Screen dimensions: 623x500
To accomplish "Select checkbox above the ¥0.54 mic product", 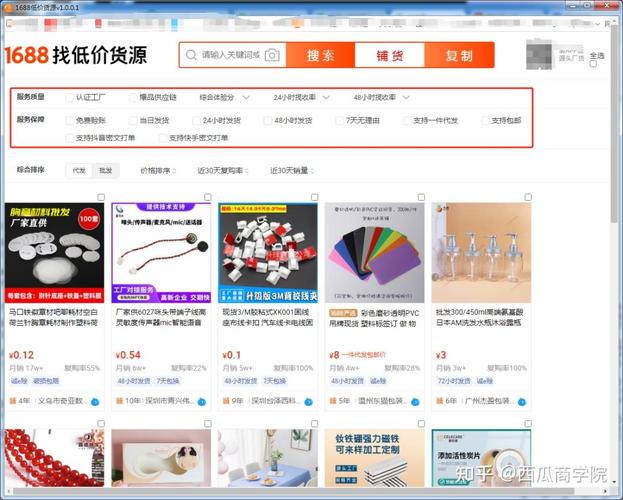I will click(208, 197).
